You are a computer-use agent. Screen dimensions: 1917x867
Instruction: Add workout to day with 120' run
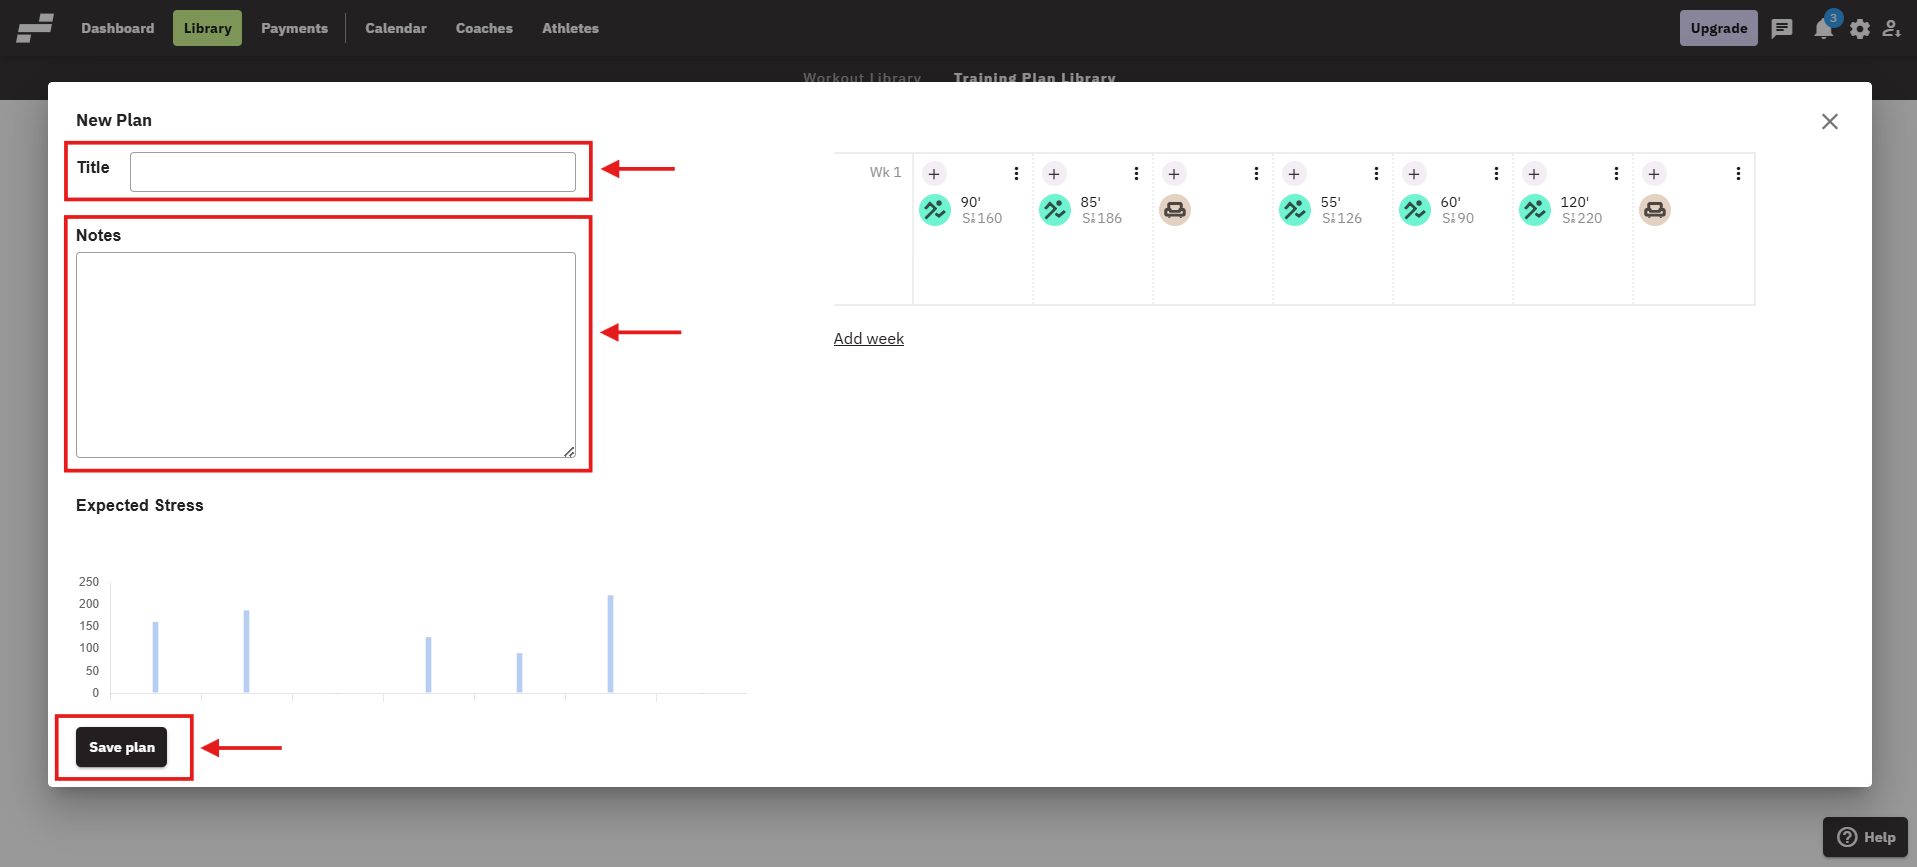coord(1534,174)
